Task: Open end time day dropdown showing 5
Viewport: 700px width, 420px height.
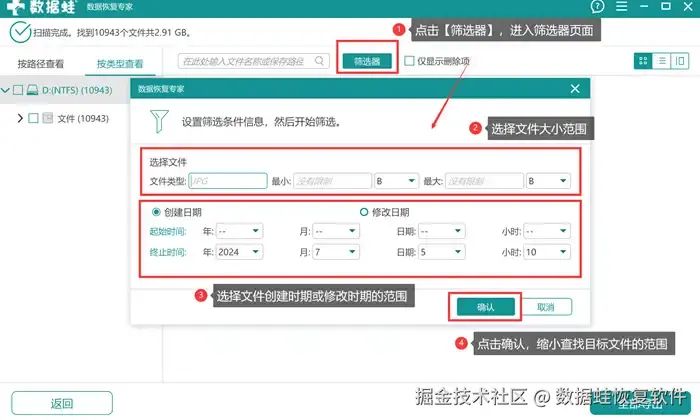Action: pyautogui.click(x=442, y=252)
